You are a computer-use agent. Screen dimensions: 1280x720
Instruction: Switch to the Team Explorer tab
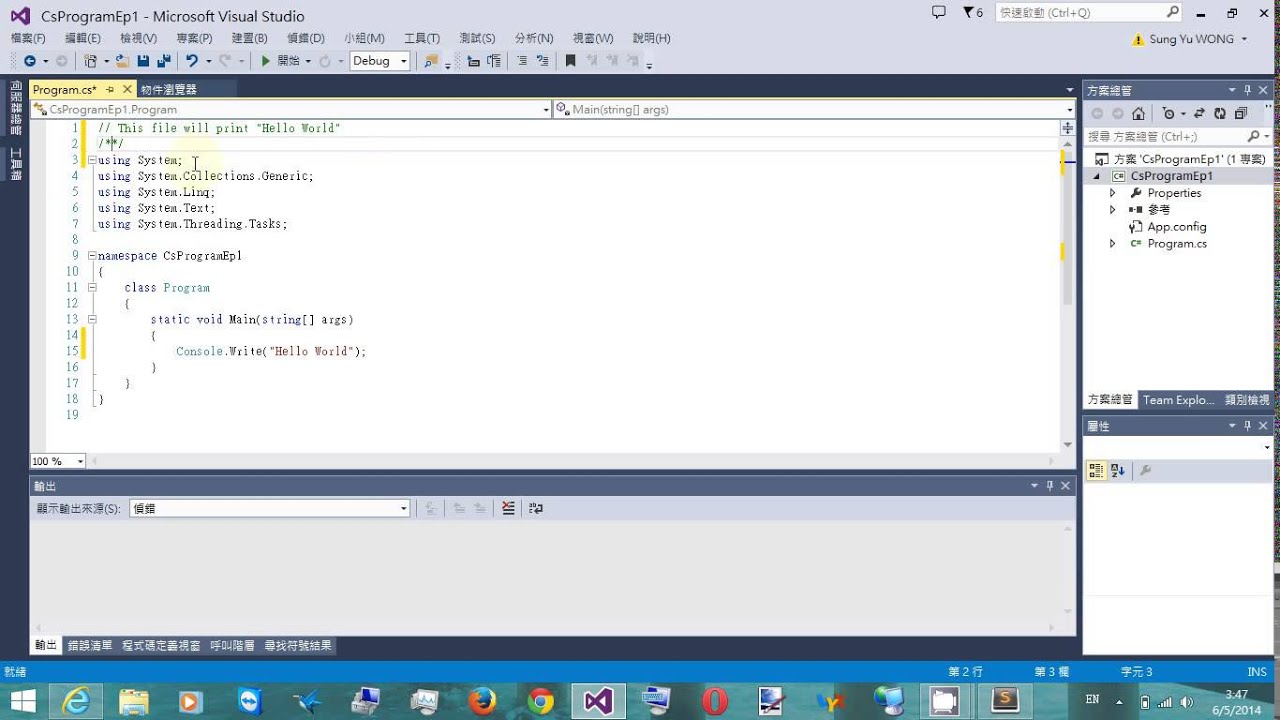pyautogui.click(x=1179, y=400)
